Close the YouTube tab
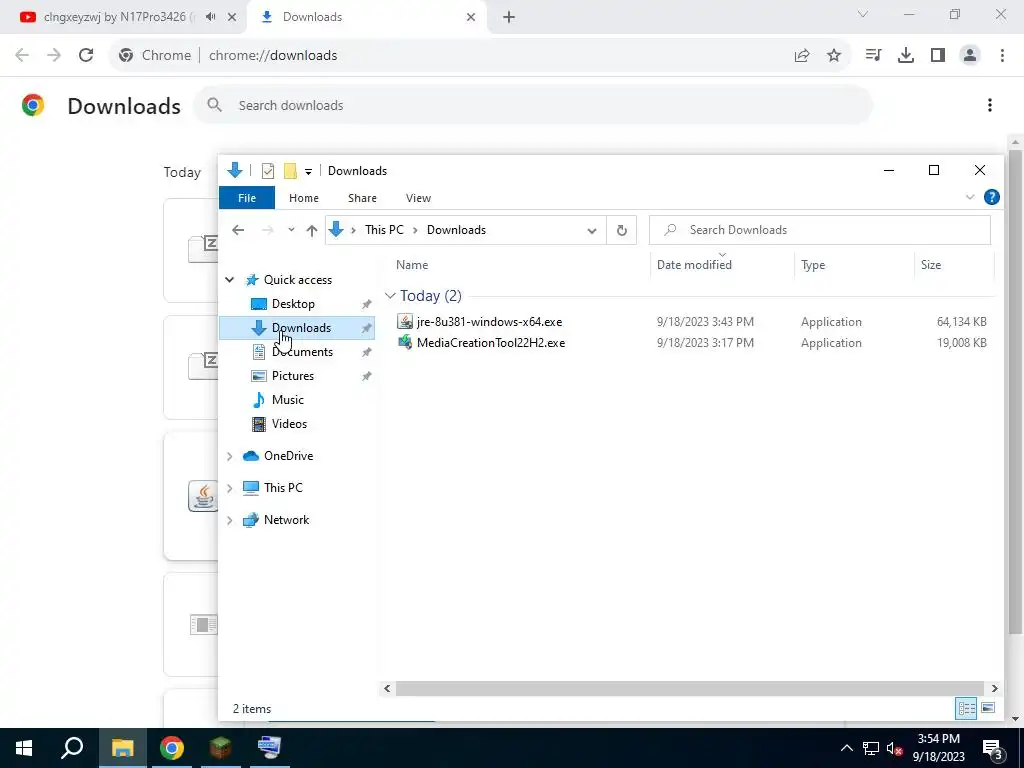The height and width of the screenshot is (768, 1024). pos(232,17)
